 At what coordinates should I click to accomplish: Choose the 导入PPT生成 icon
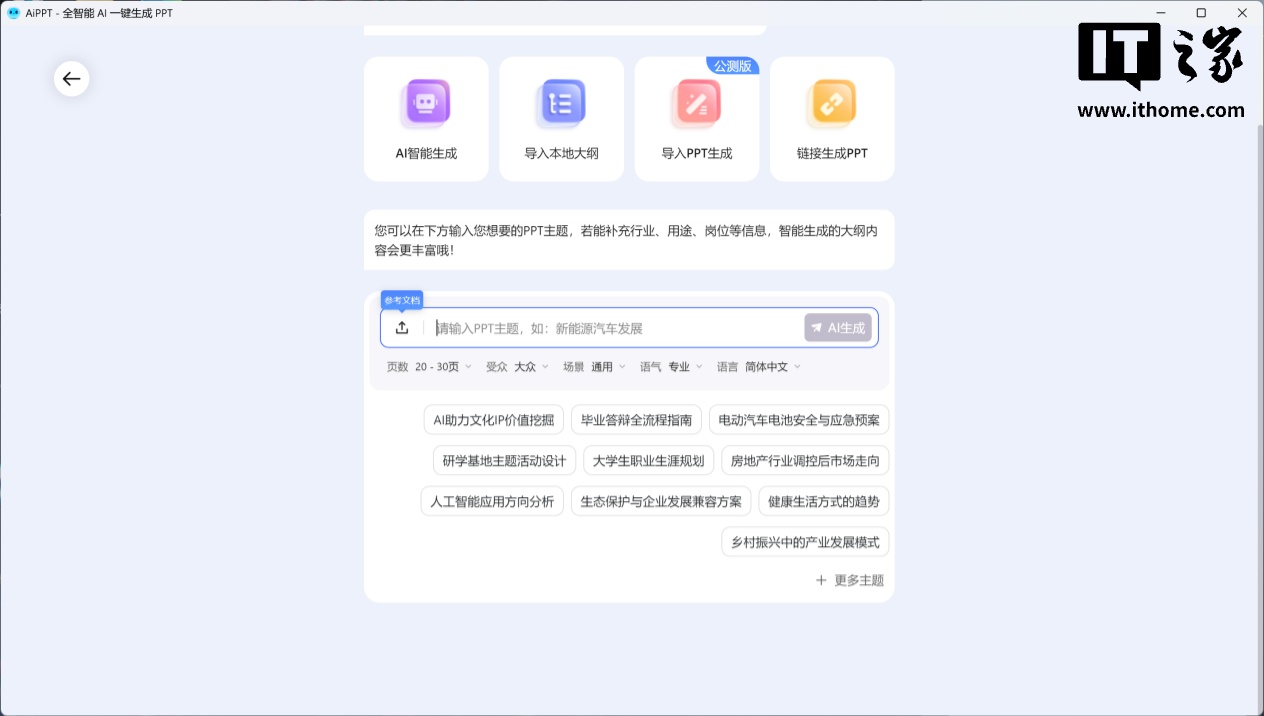(x=697, y=103)
